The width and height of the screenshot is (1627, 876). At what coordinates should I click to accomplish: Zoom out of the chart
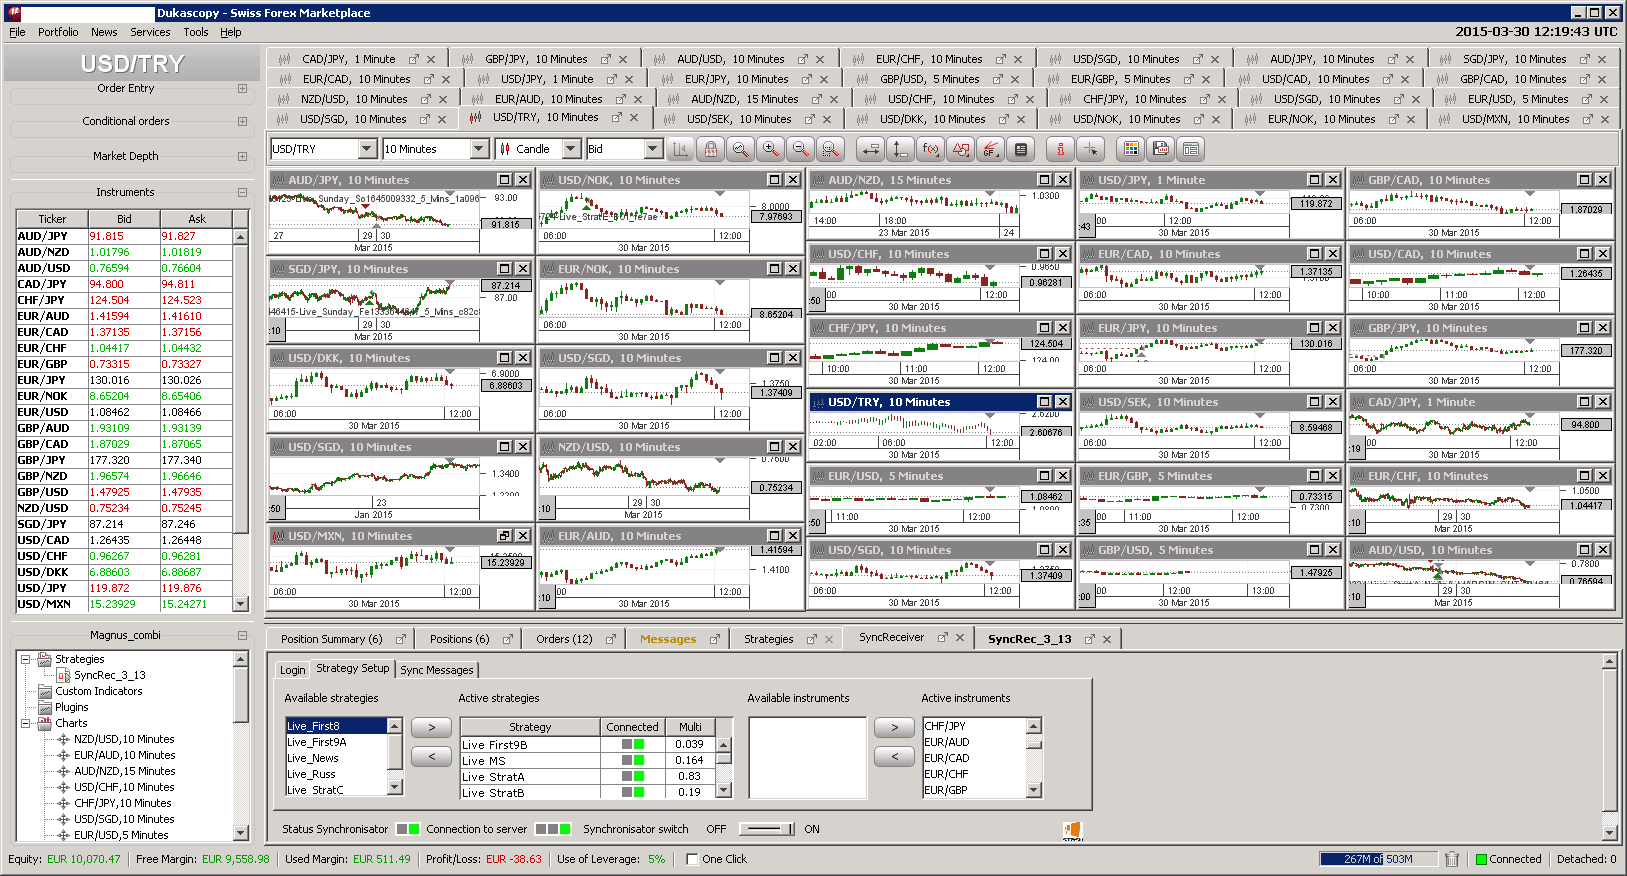point(800,149)
